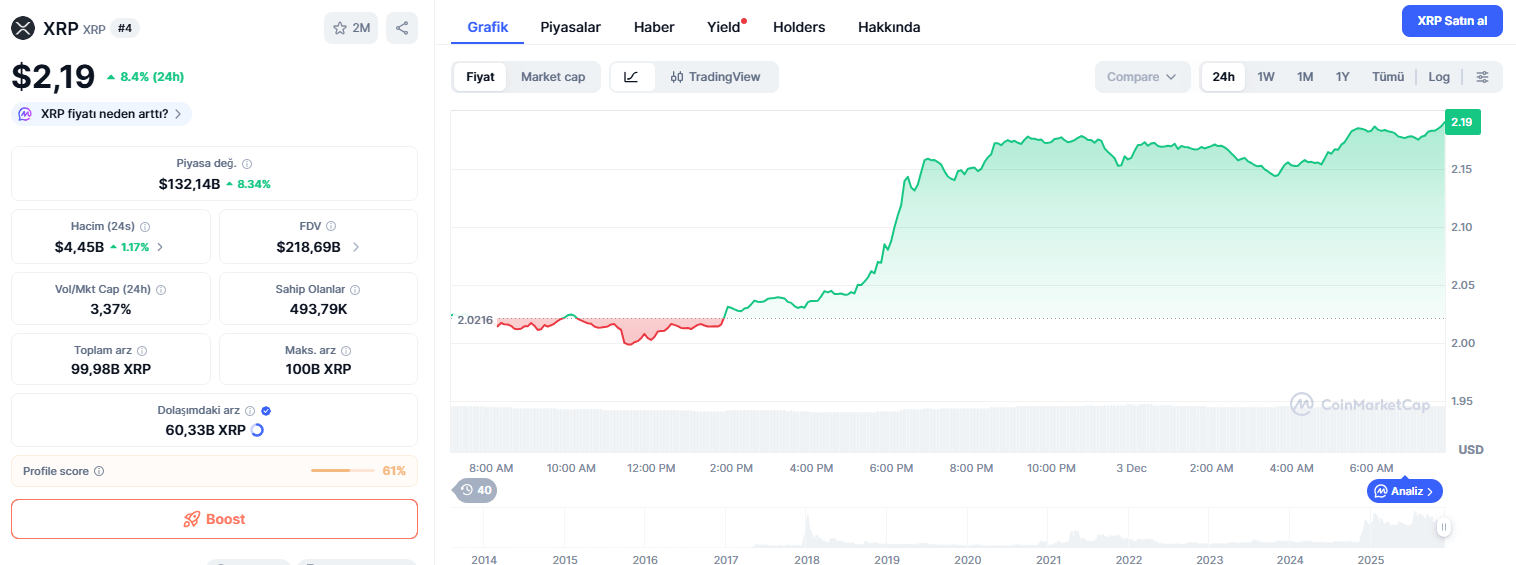The height and width of the screenshot is (565, 1516).
Task: Click info icon next to Profile score
Action: pos(99,471)
